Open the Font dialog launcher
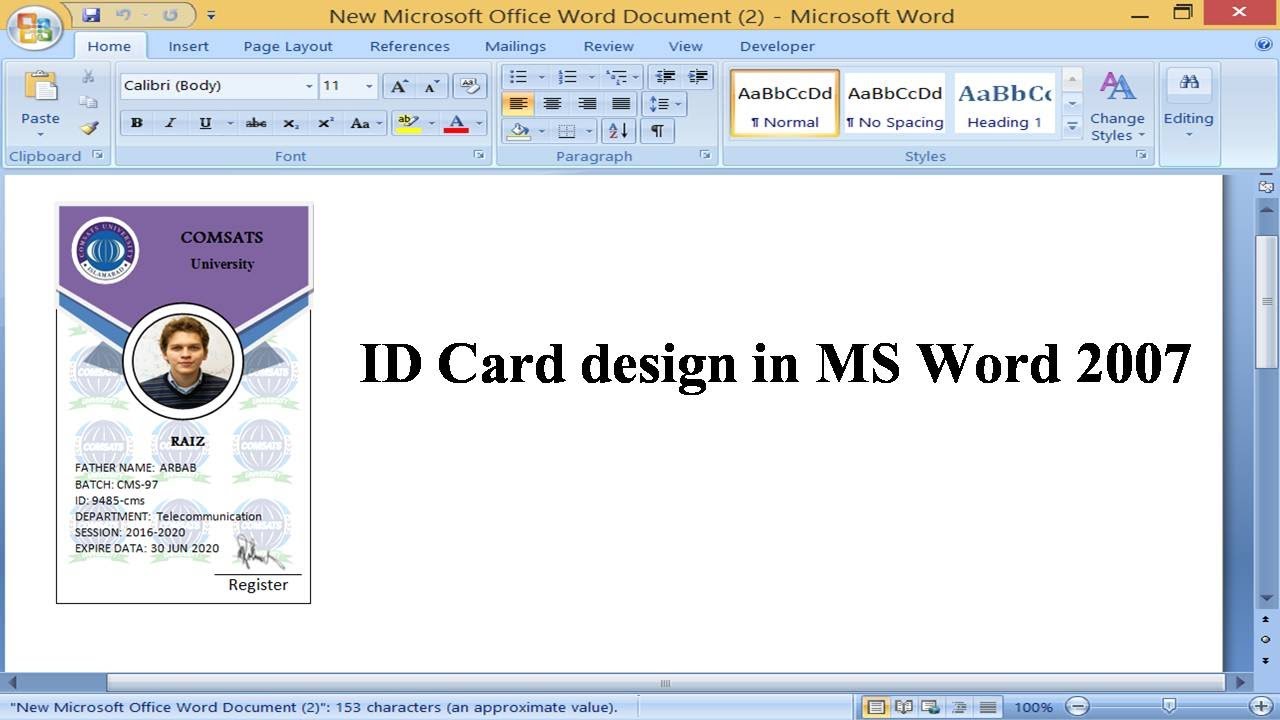 click(x=478, y=156)
